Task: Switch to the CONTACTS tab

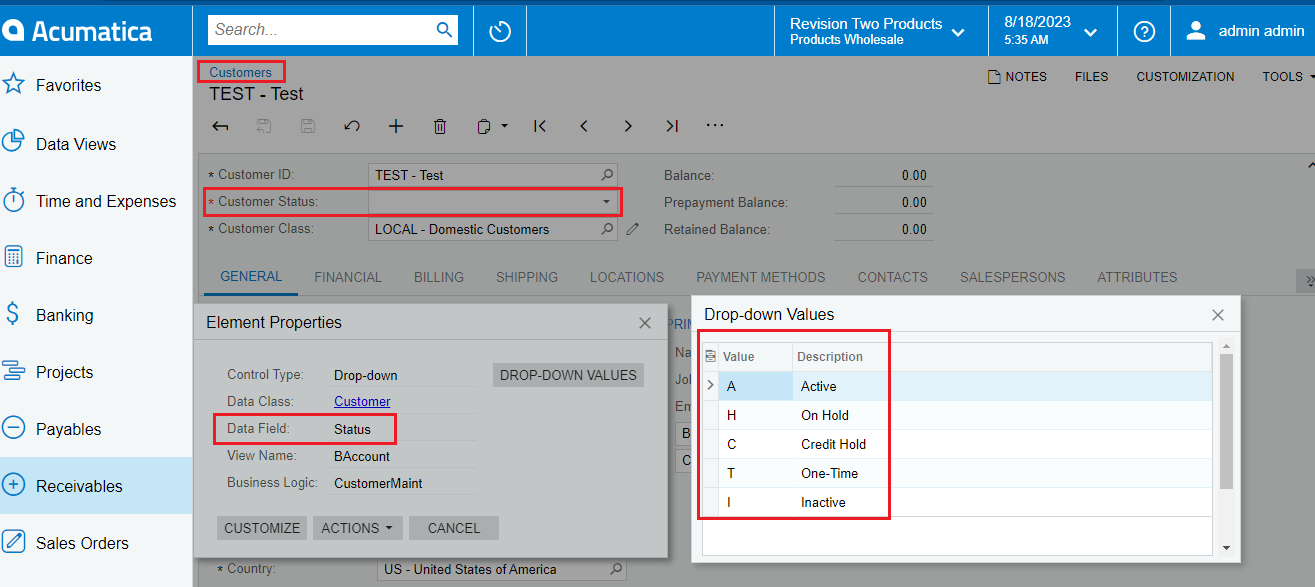Action: click(x=893, y=277)
